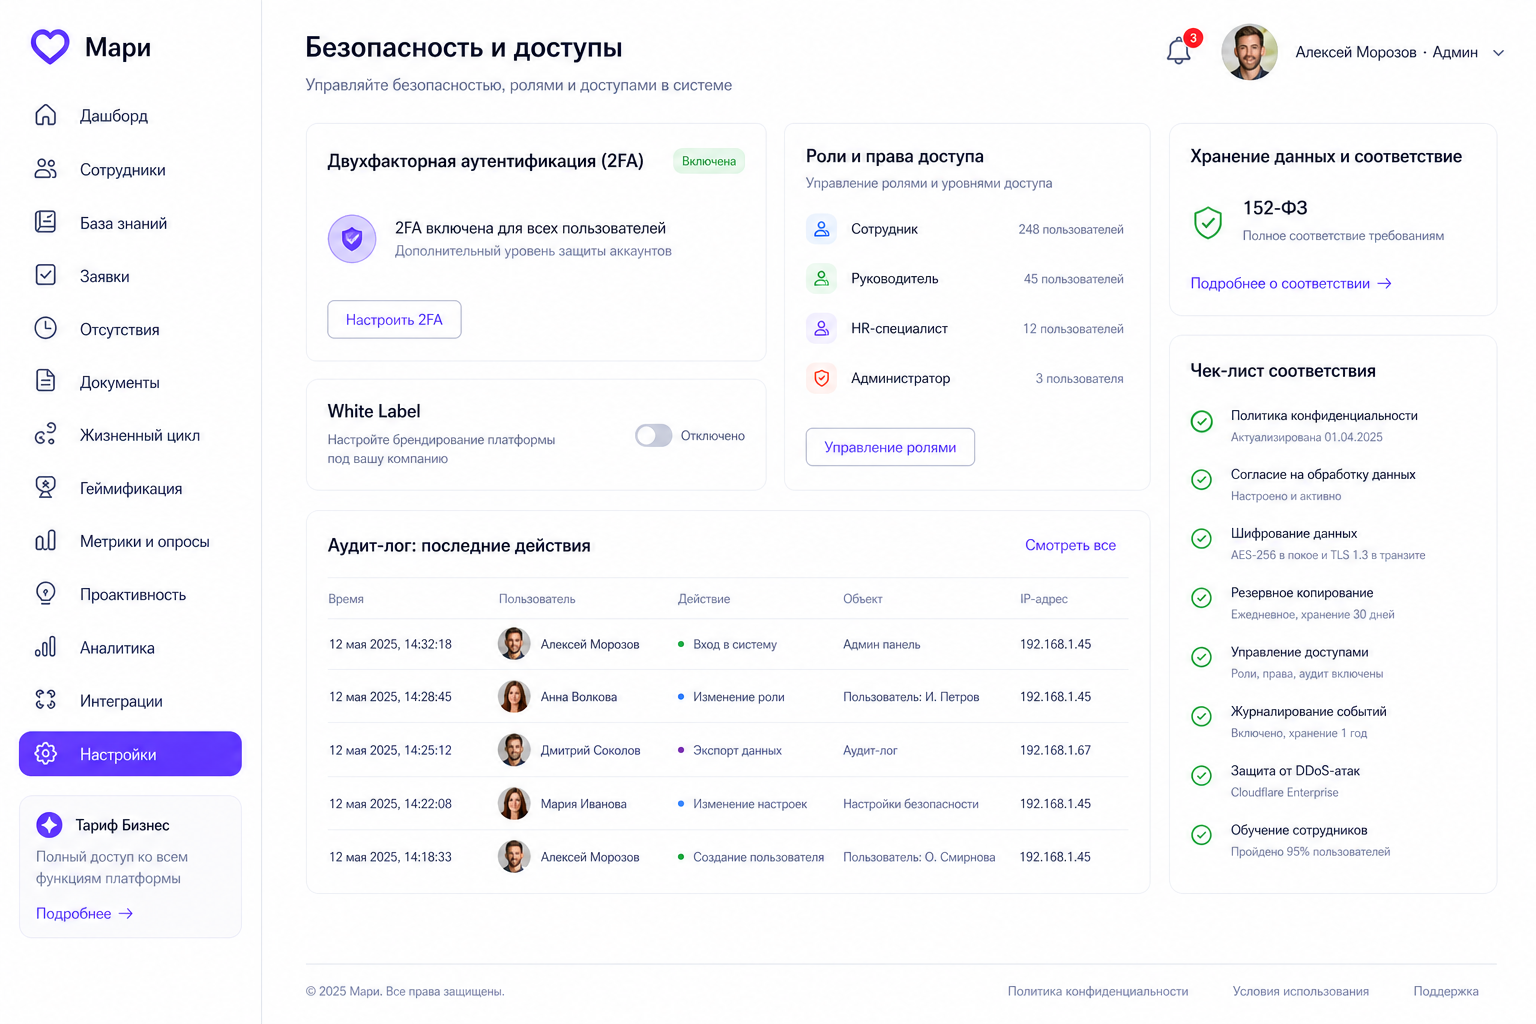The height and width of the screenshot is (1024, 1536).
Task: Enable the White Label toggle
Action: 654,436
